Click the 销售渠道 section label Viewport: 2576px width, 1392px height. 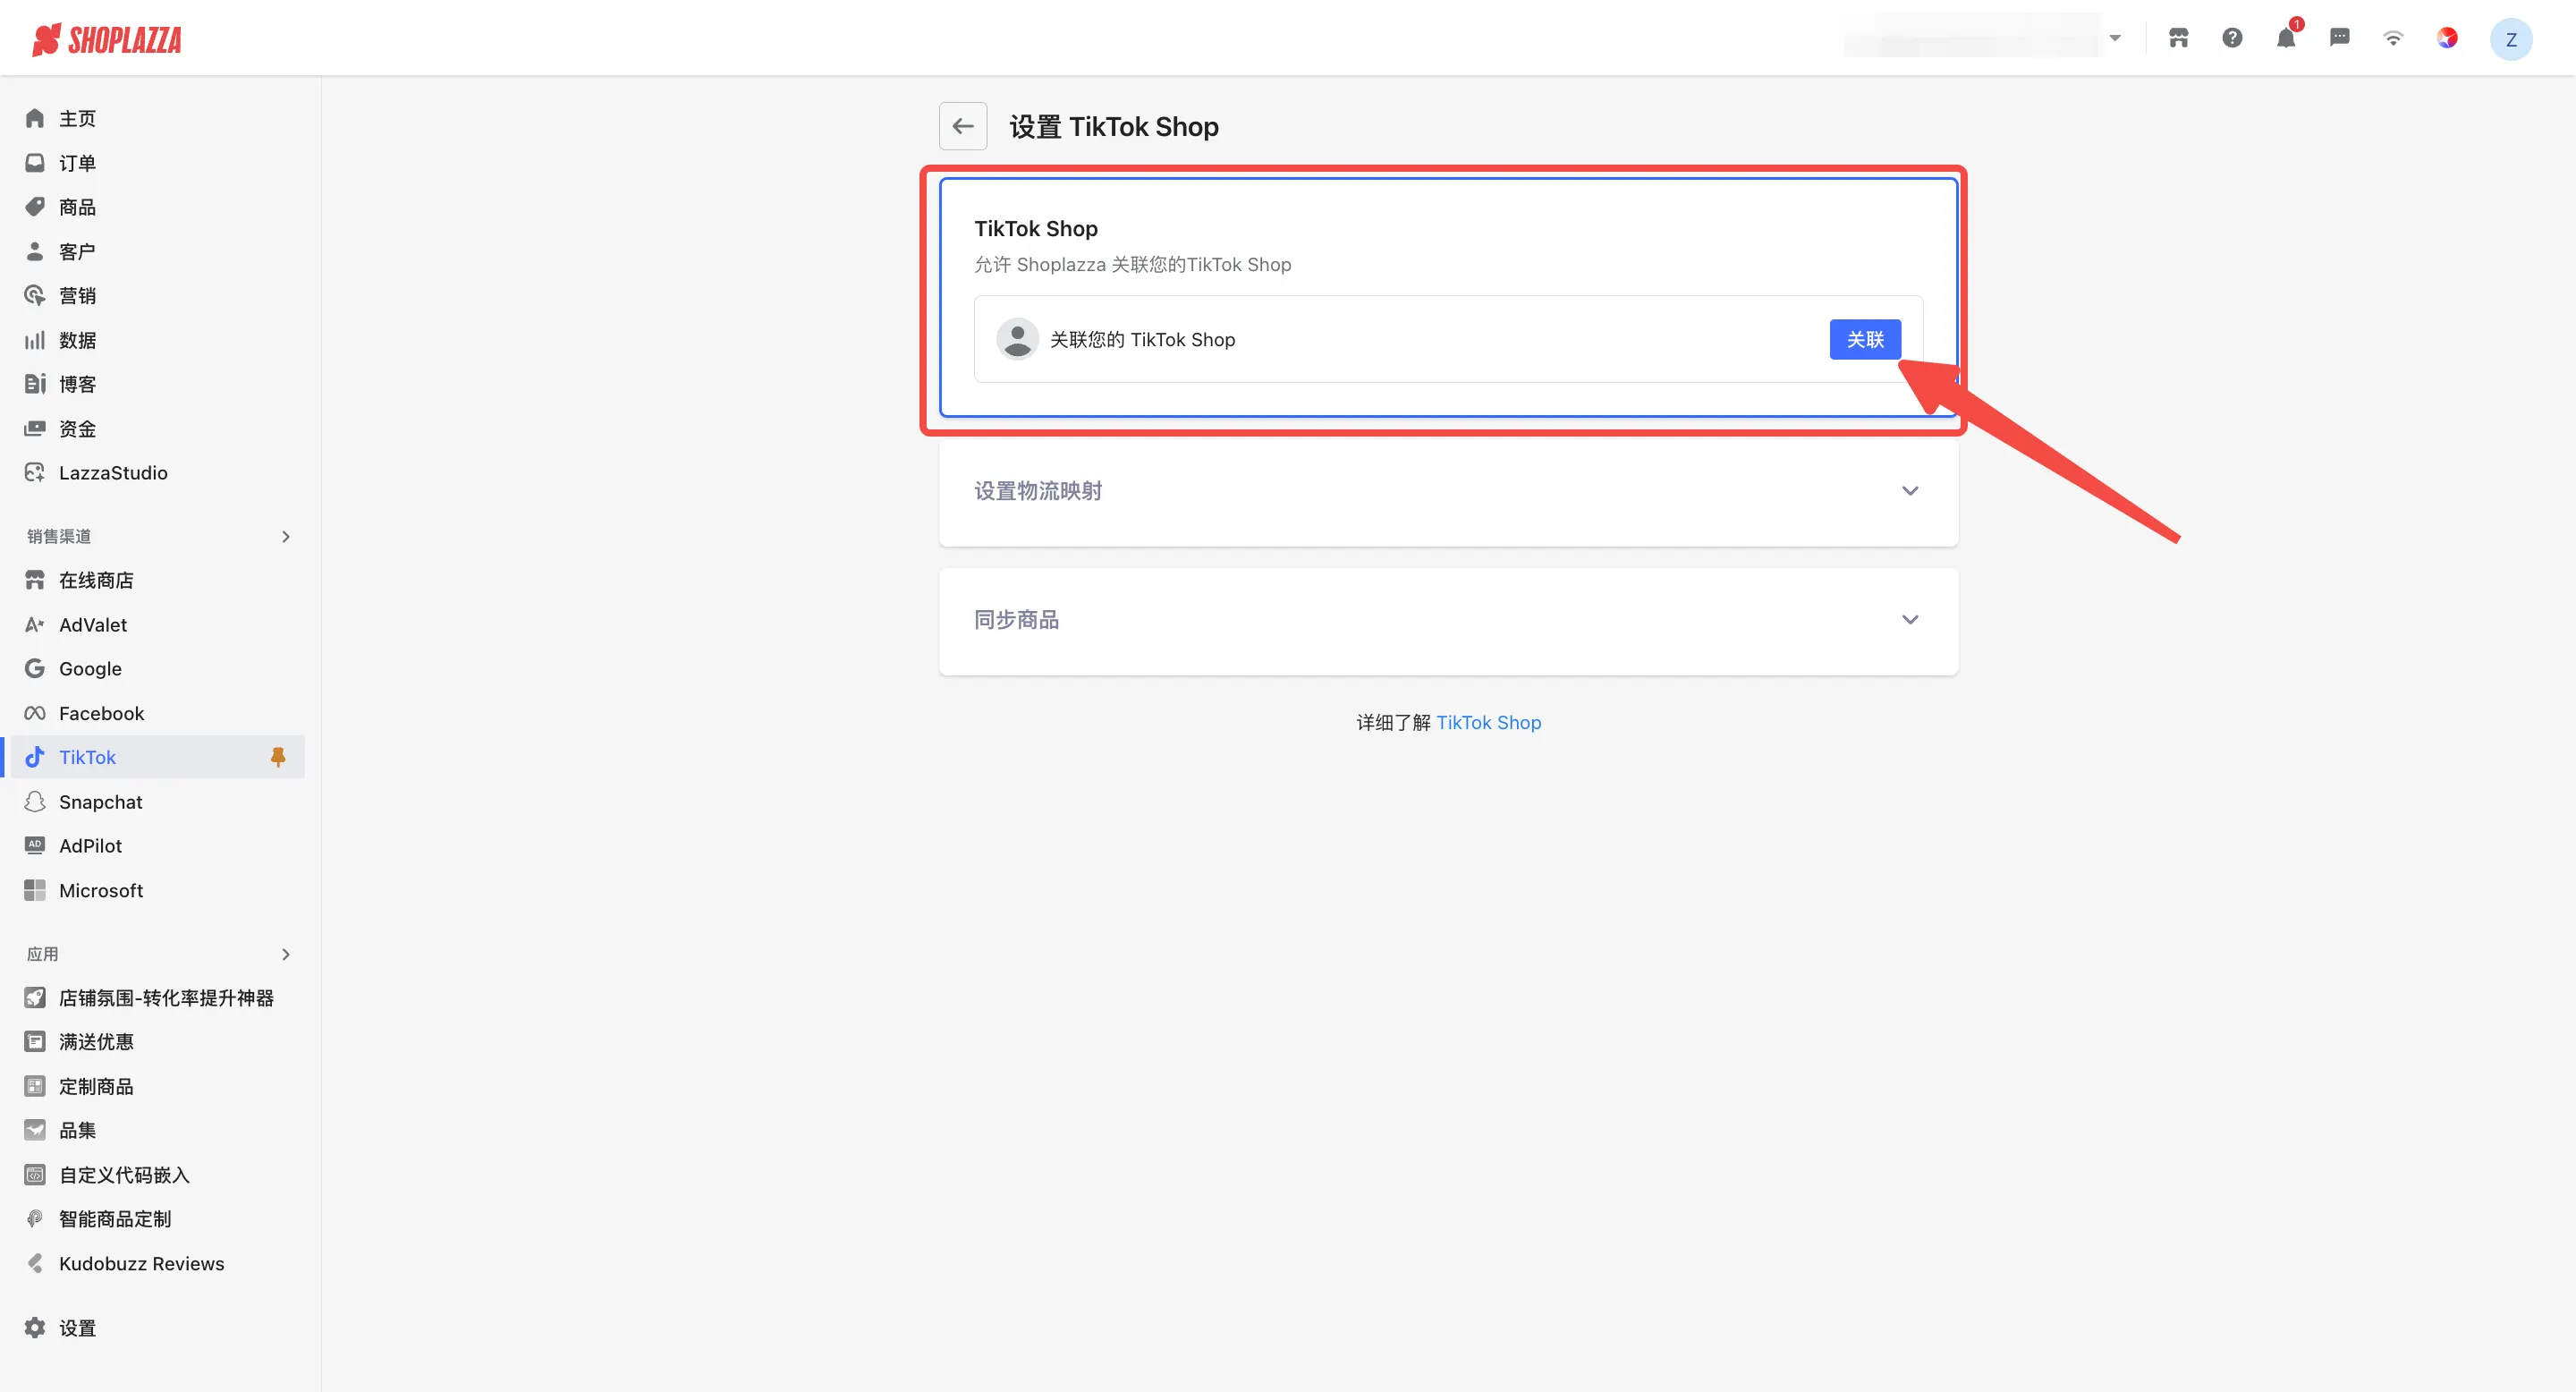coord(59,537)
